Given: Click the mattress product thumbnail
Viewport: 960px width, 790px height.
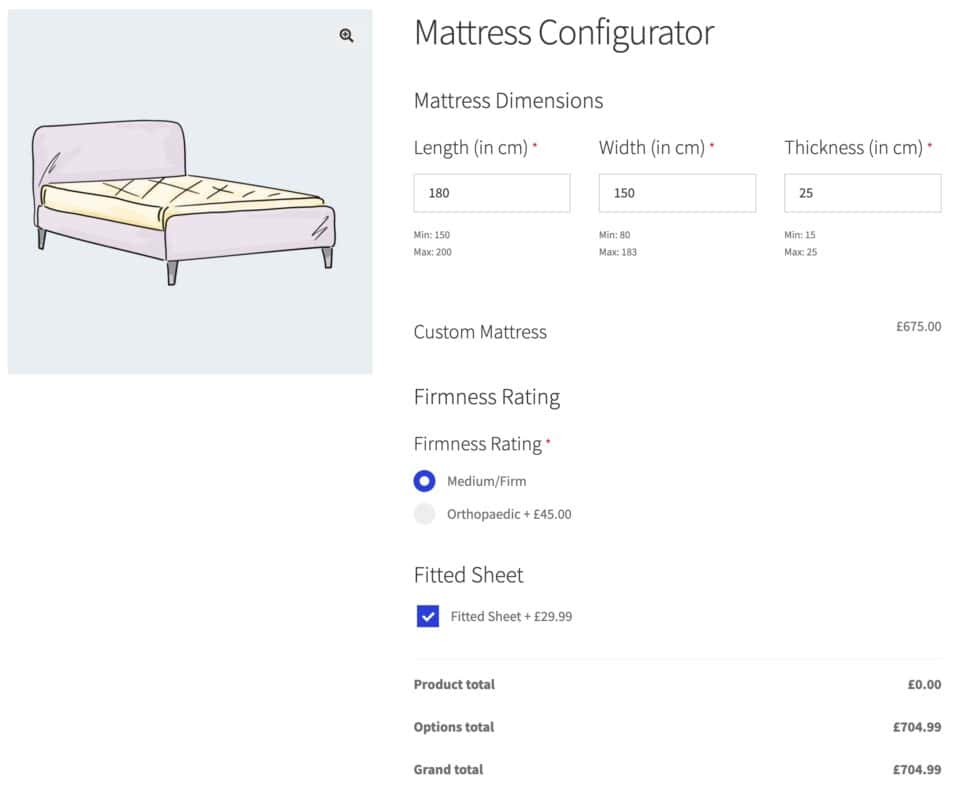Looking at the screenshot, I should (190, 192).
